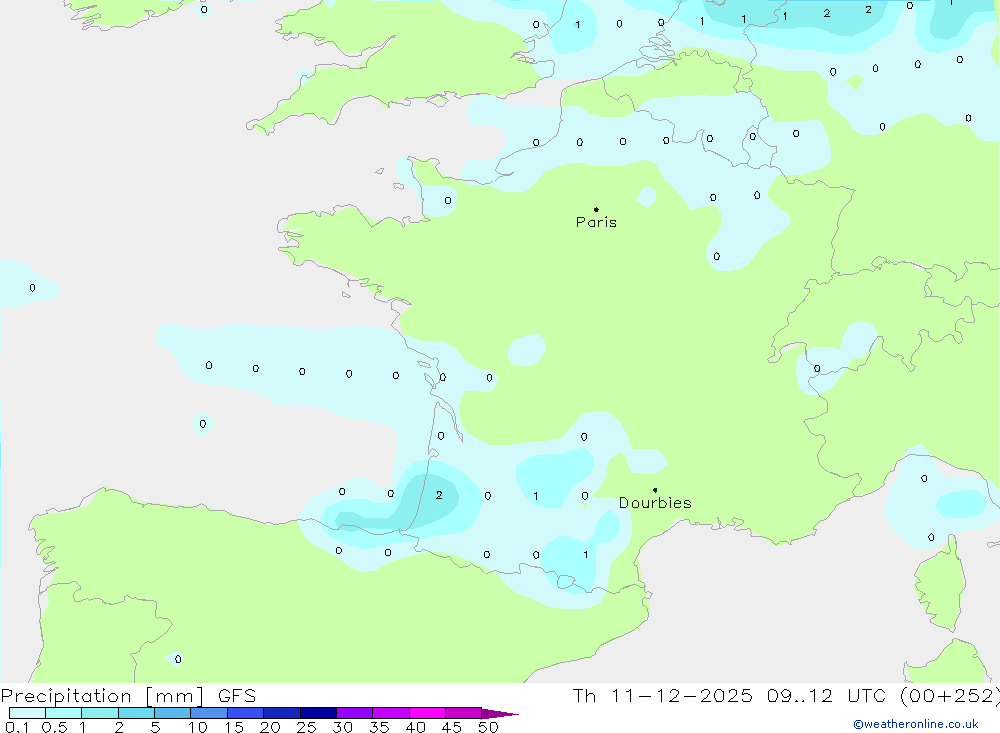Pick the 15 mm legend color swatch

click(245, 713)
